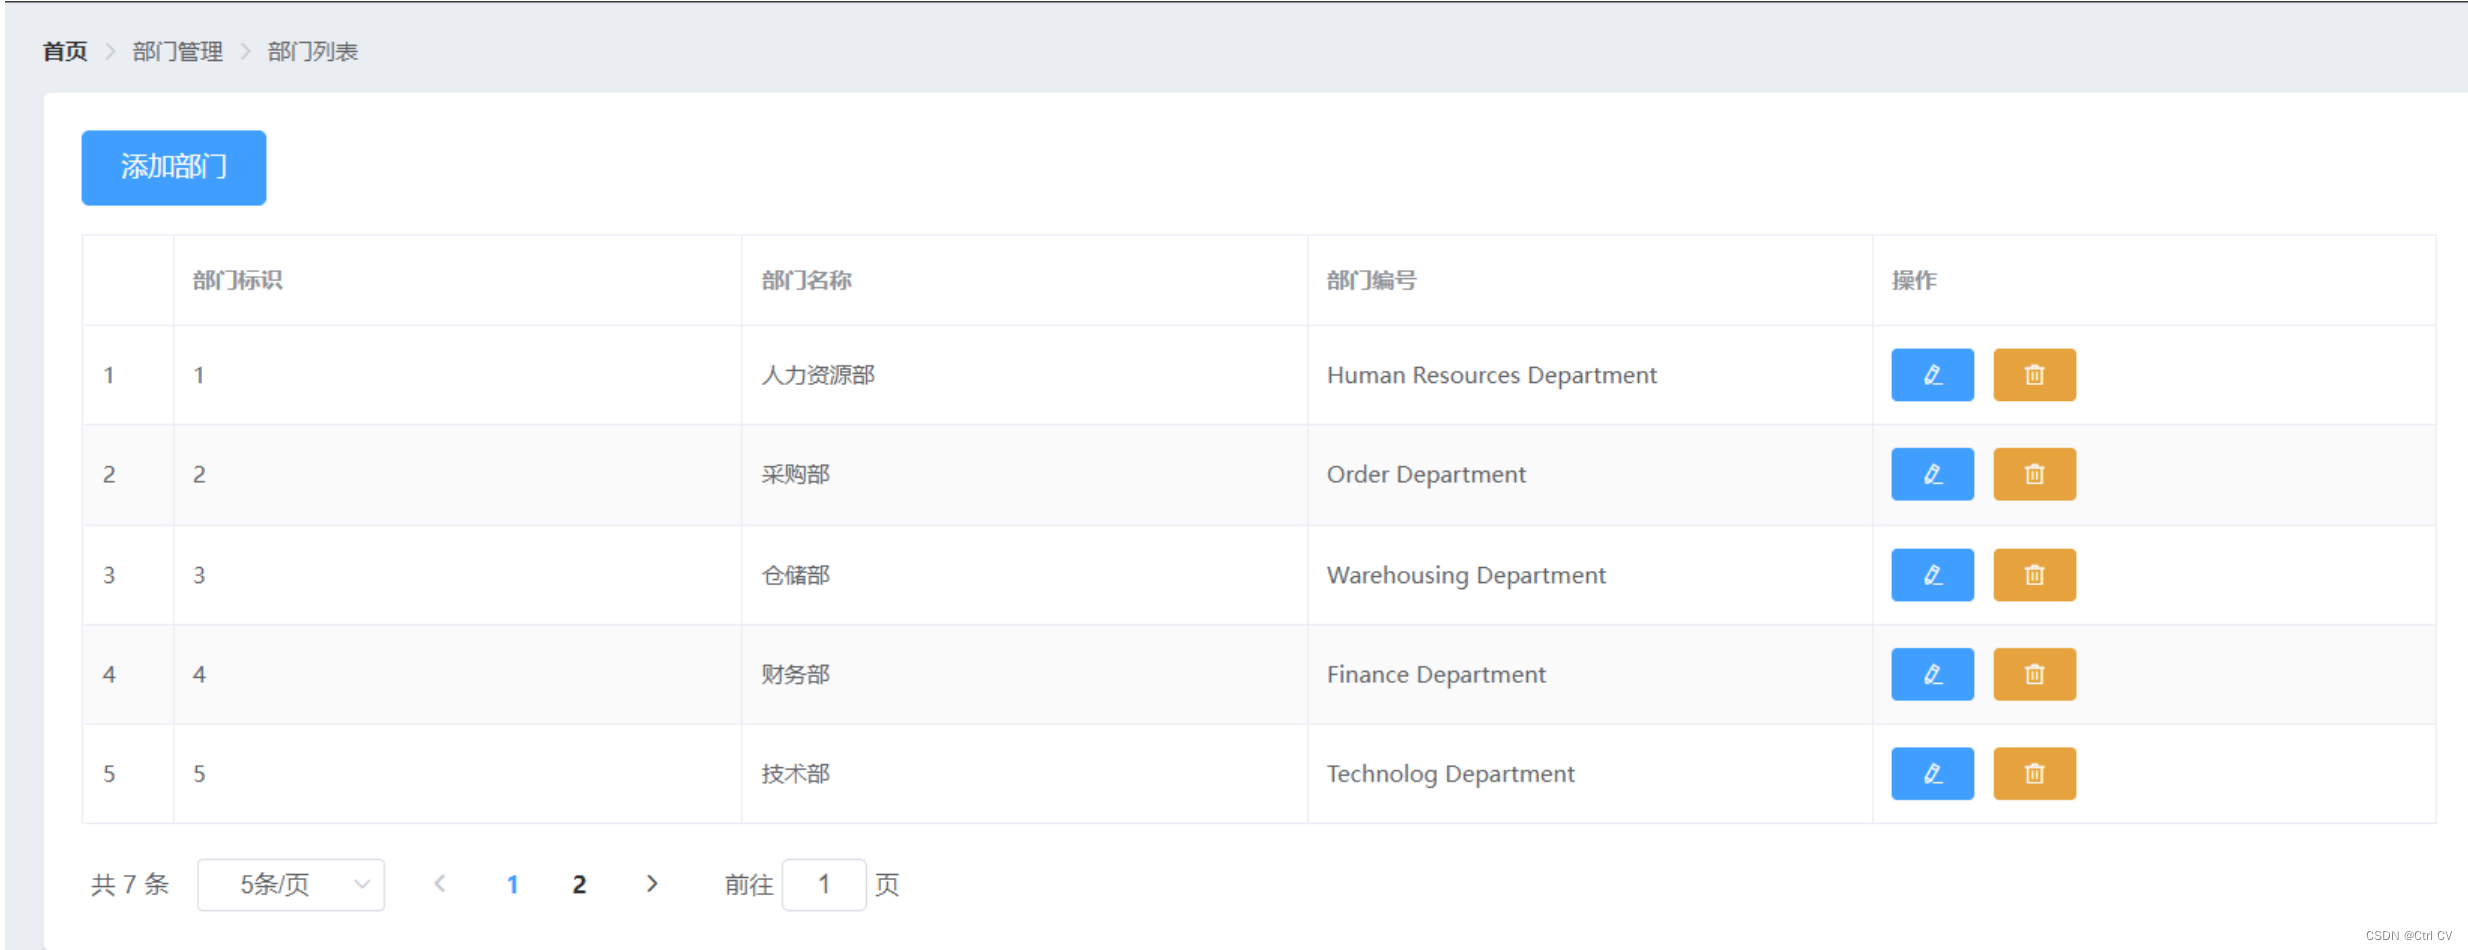Open 部门管理 breadcrumb link
The image size is (2468, 950).
tap(178, 51)
